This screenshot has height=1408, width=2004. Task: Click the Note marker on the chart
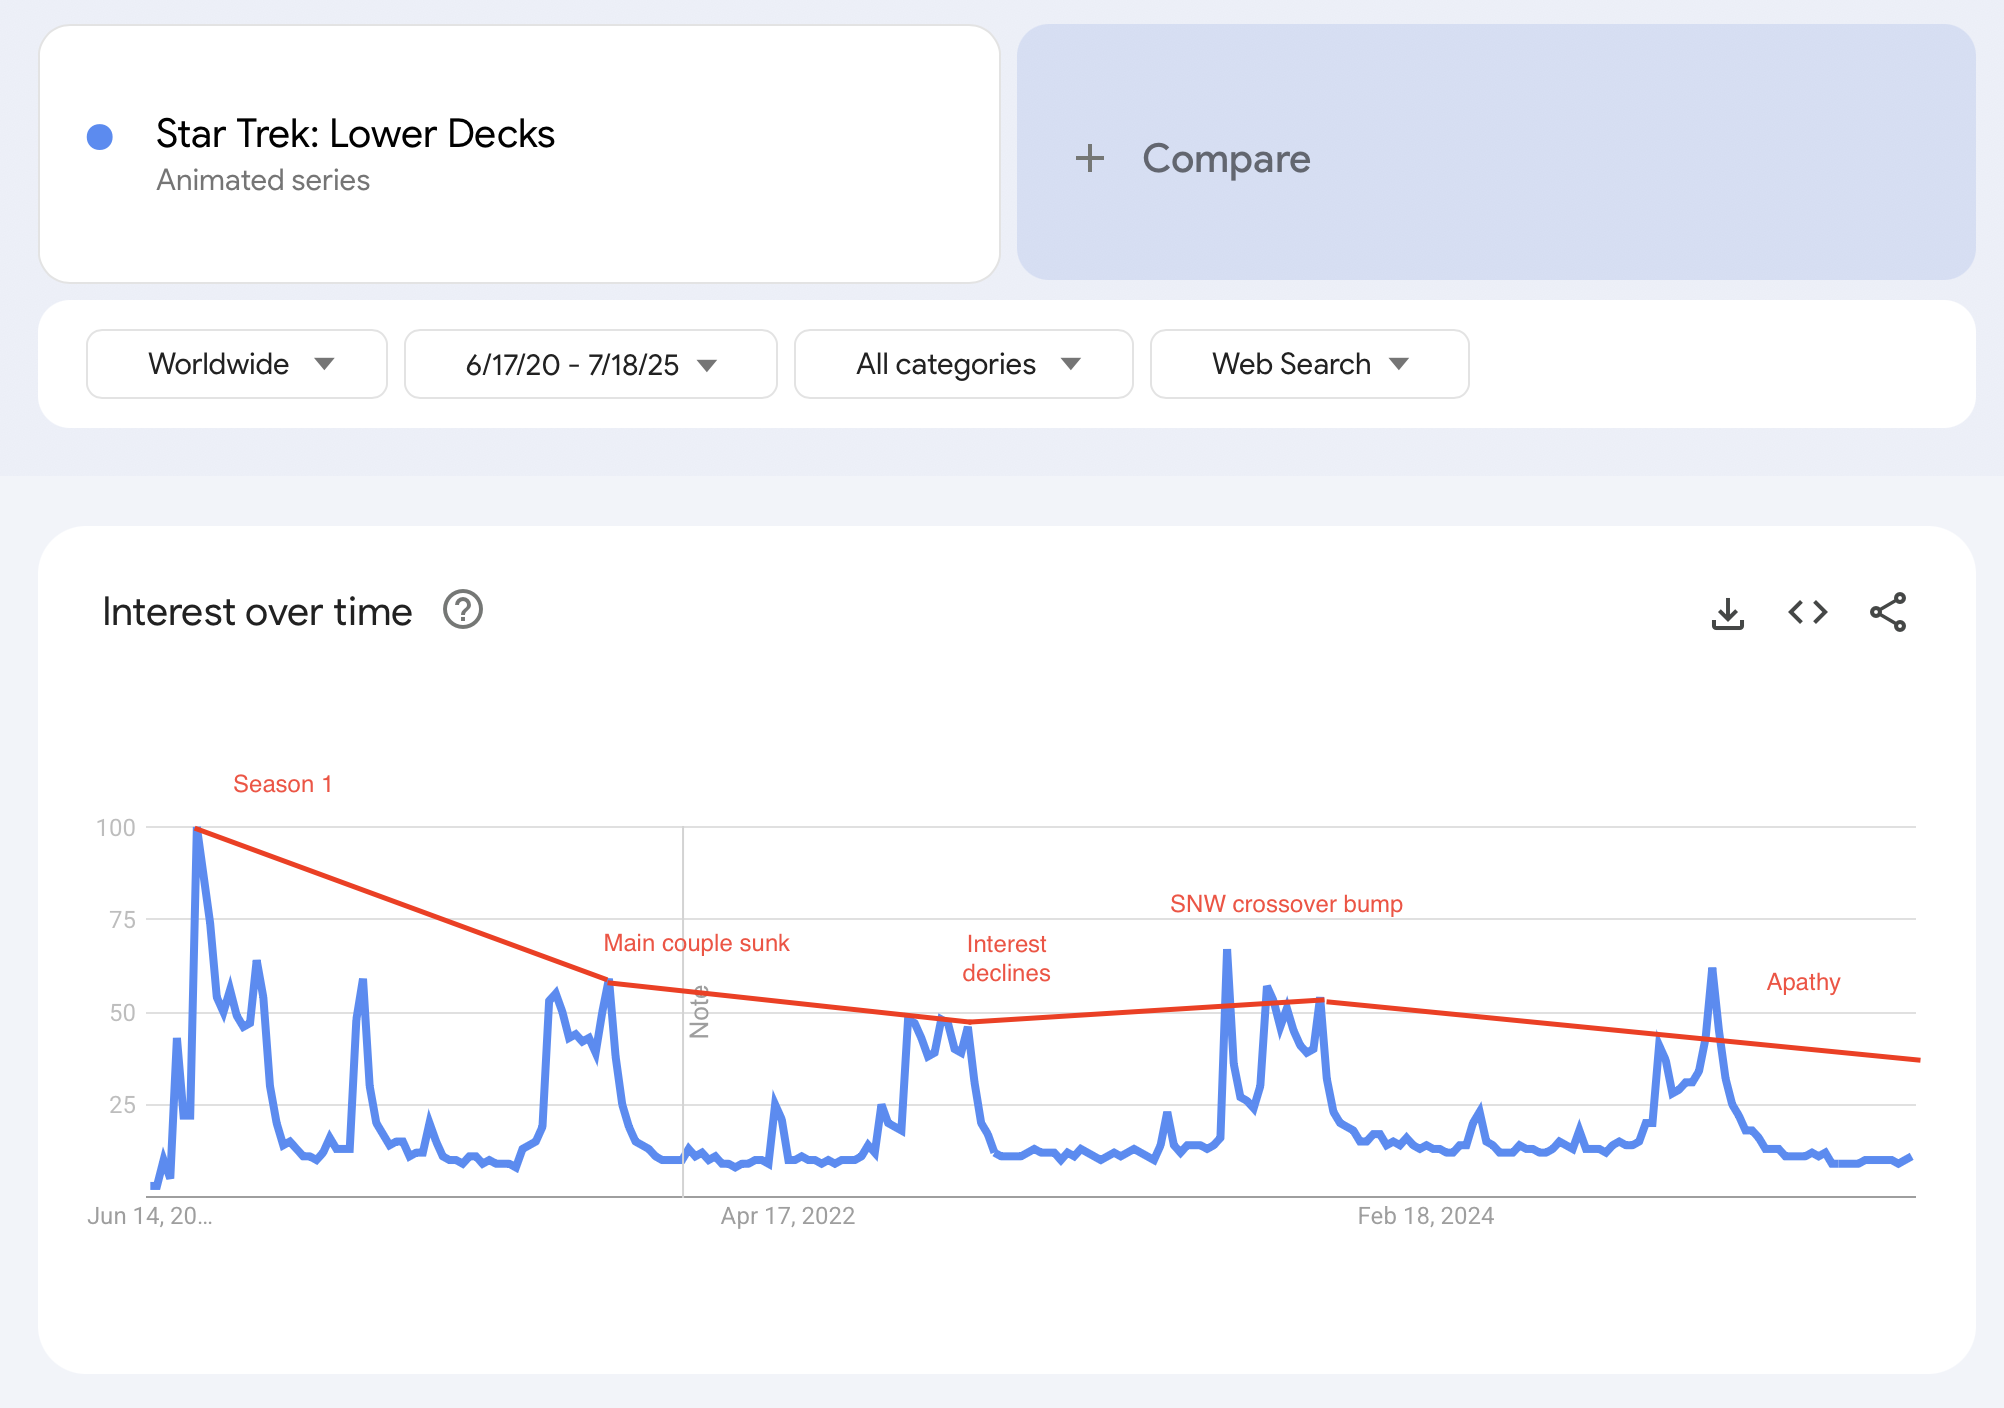[699, 1011]
